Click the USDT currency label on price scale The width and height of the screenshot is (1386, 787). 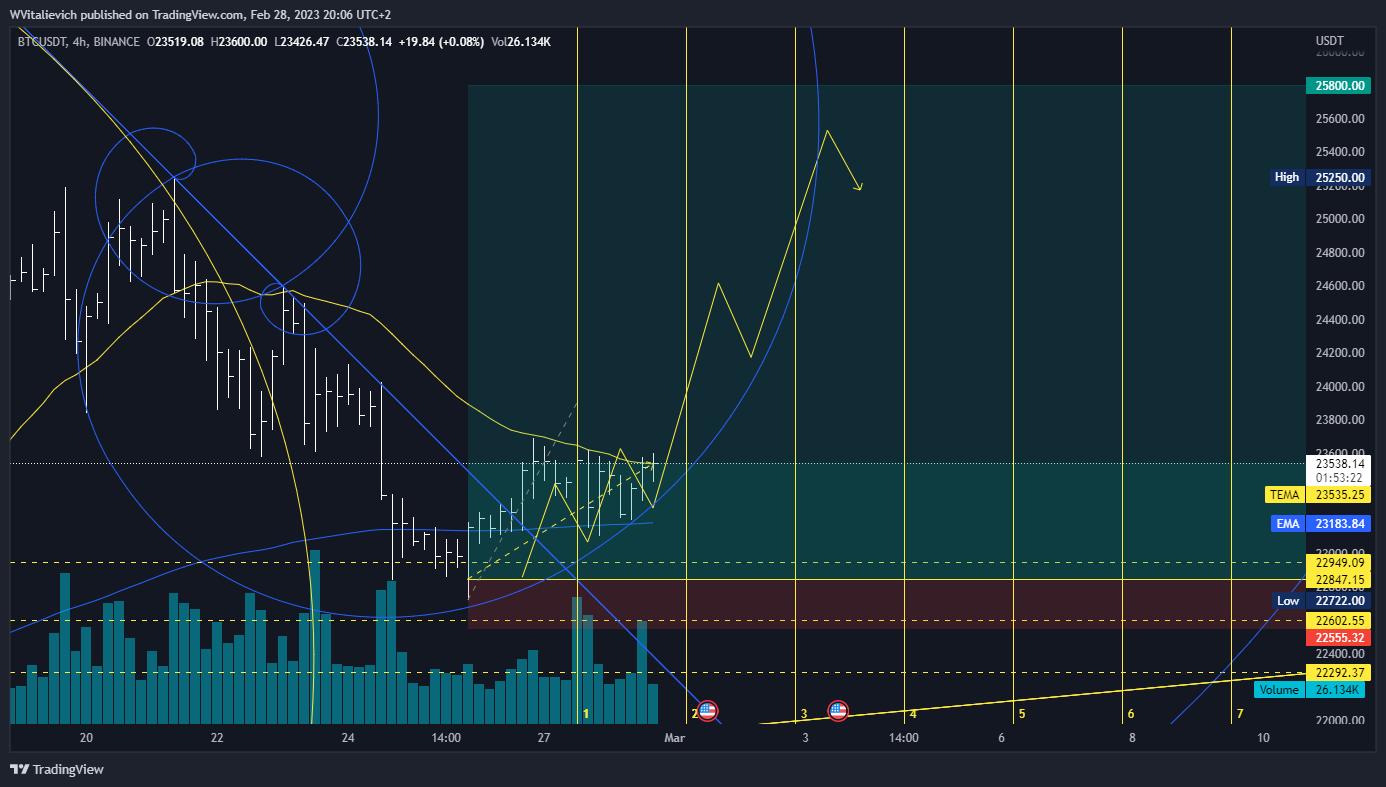(x=1329, y=41)
